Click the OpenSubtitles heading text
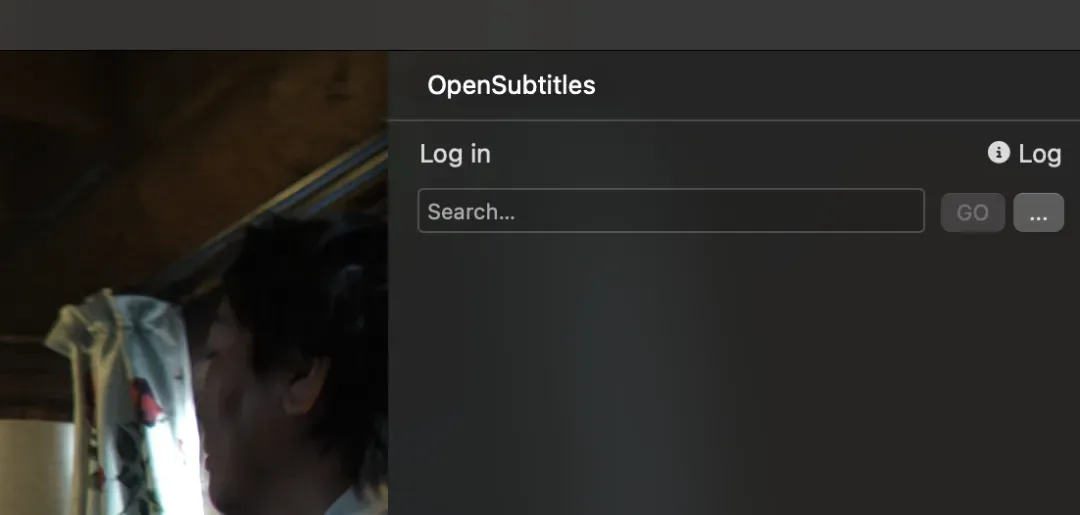The width and height of the screenshot is (1080, 515). pos(511,85)
